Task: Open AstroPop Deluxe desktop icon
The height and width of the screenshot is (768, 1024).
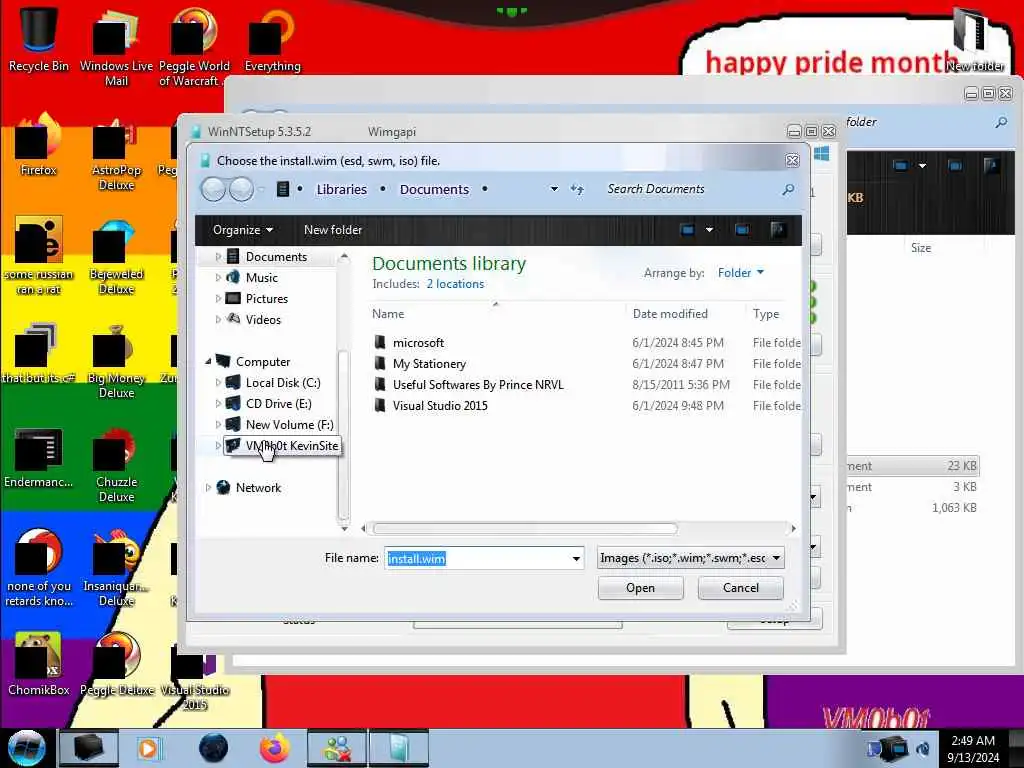Action: (116, 153)
